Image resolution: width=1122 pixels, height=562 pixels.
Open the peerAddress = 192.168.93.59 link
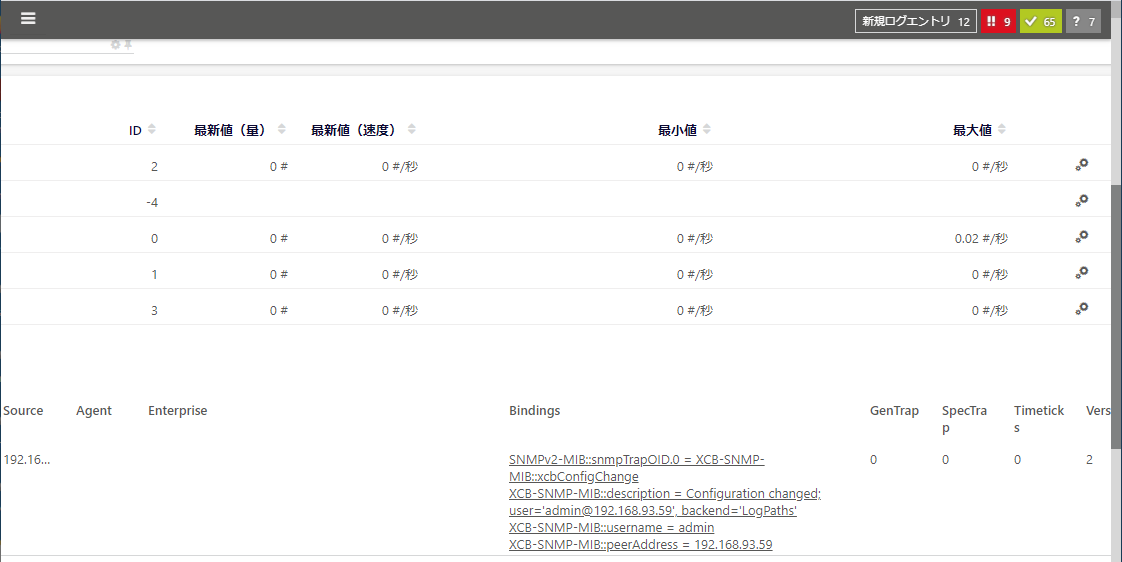[640, 545]
